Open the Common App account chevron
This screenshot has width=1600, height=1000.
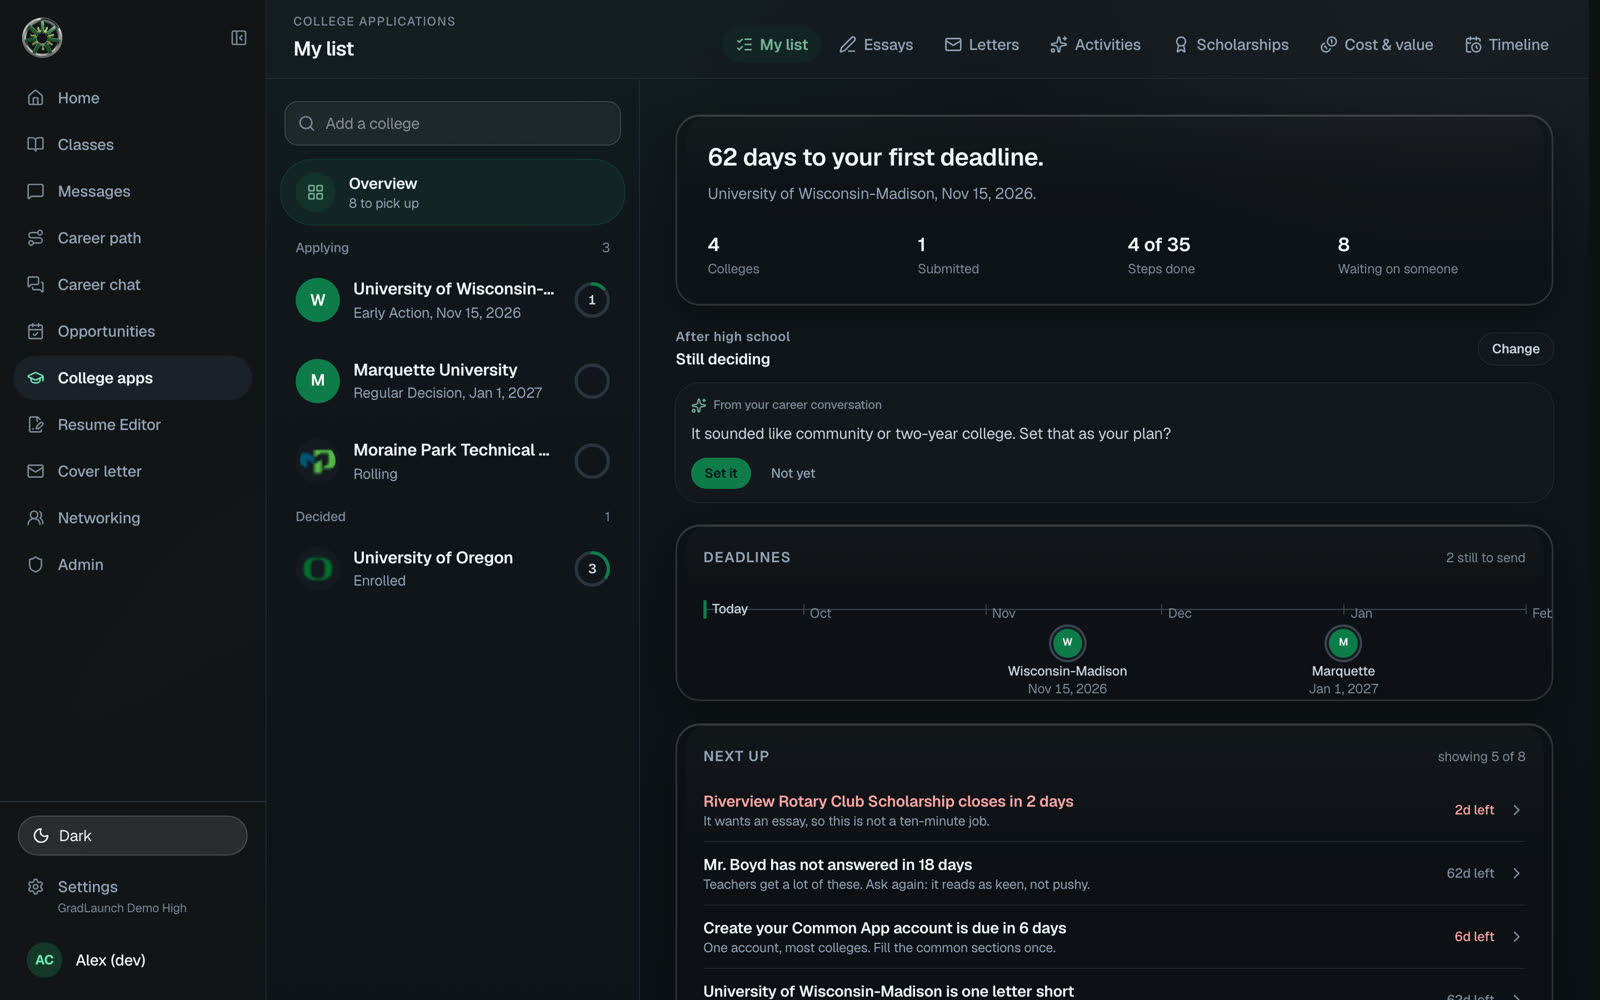click(1517, 937)
